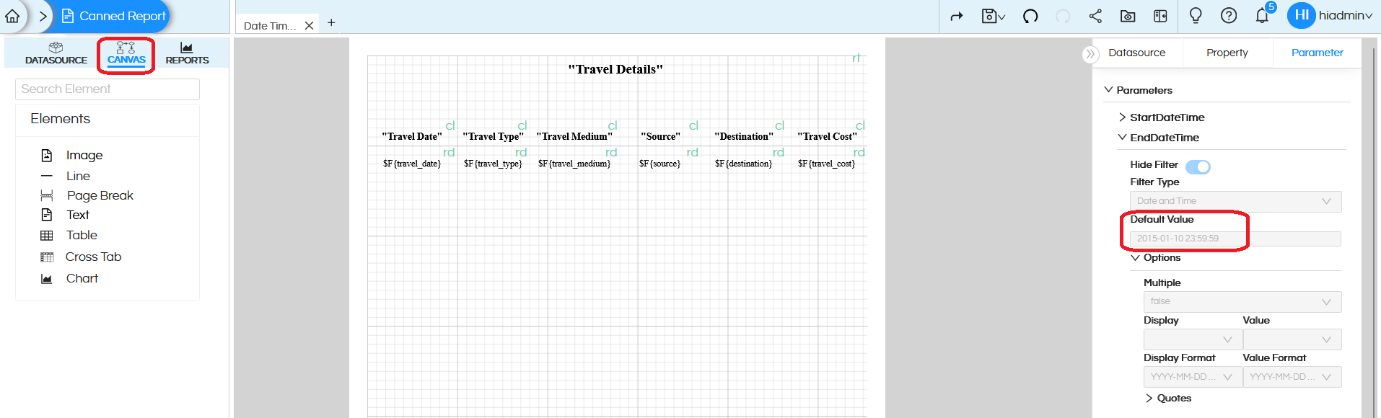Click the Default Value field
This screenshot has width=1381, height=418.
(1236, 239)
